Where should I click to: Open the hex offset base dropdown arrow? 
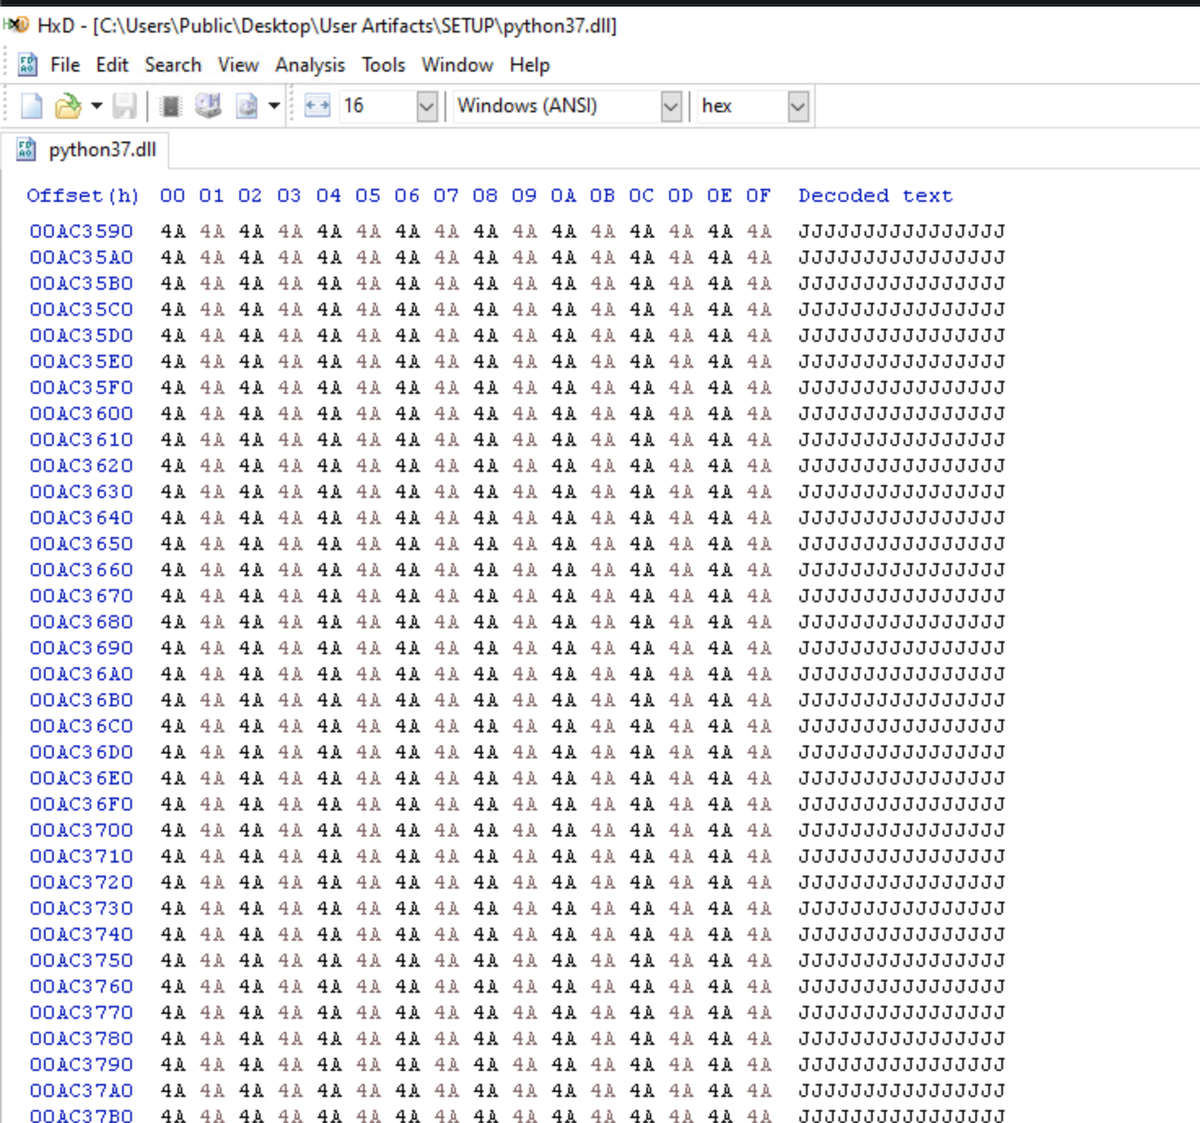[798, 106]
